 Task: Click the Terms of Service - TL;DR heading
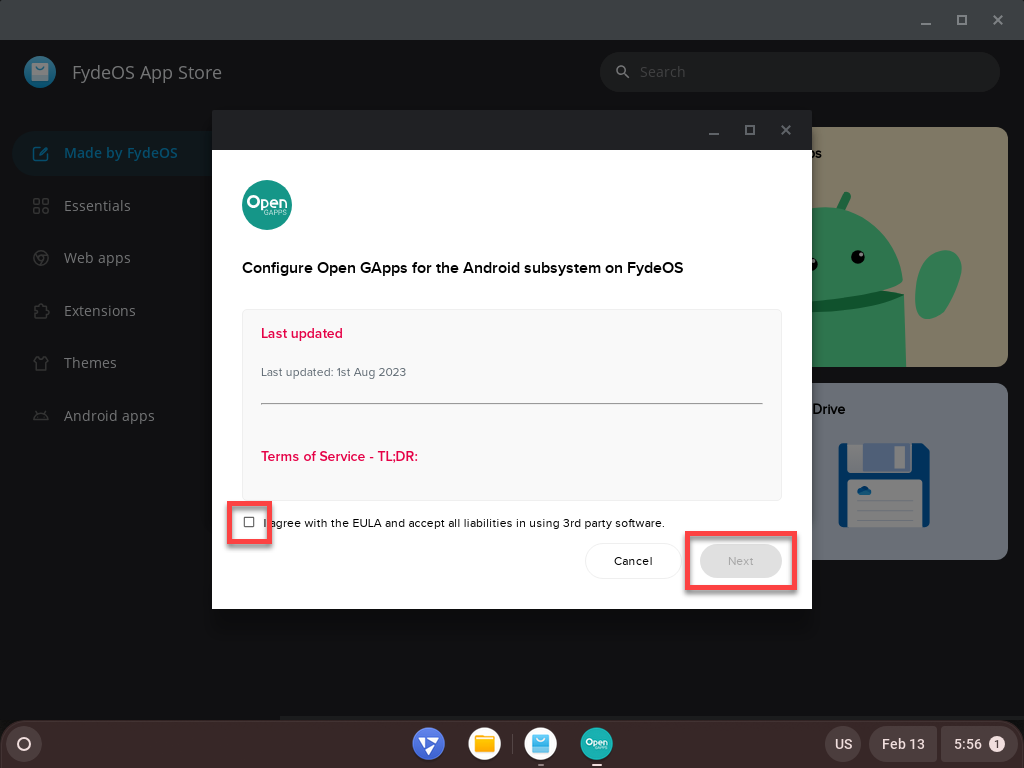click(339, 456)
